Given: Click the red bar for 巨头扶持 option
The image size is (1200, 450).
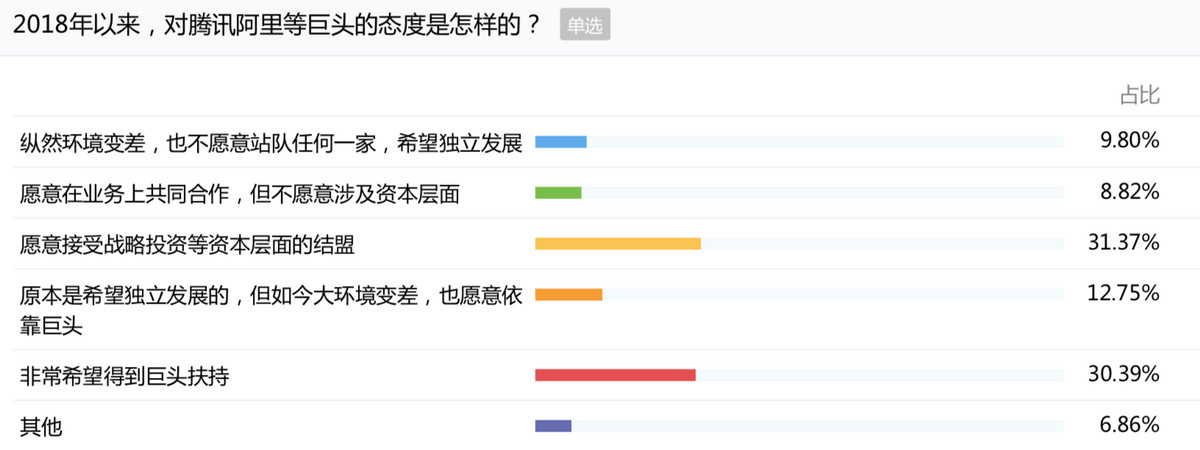Looking at the screenshot, I should (x=615, y=375).
